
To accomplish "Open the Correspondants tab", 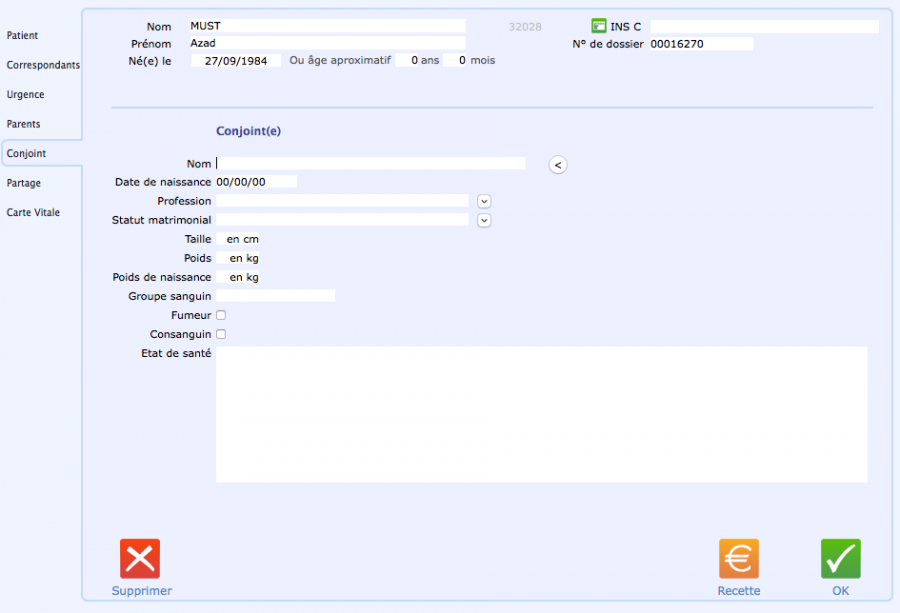I will (43, 65).
